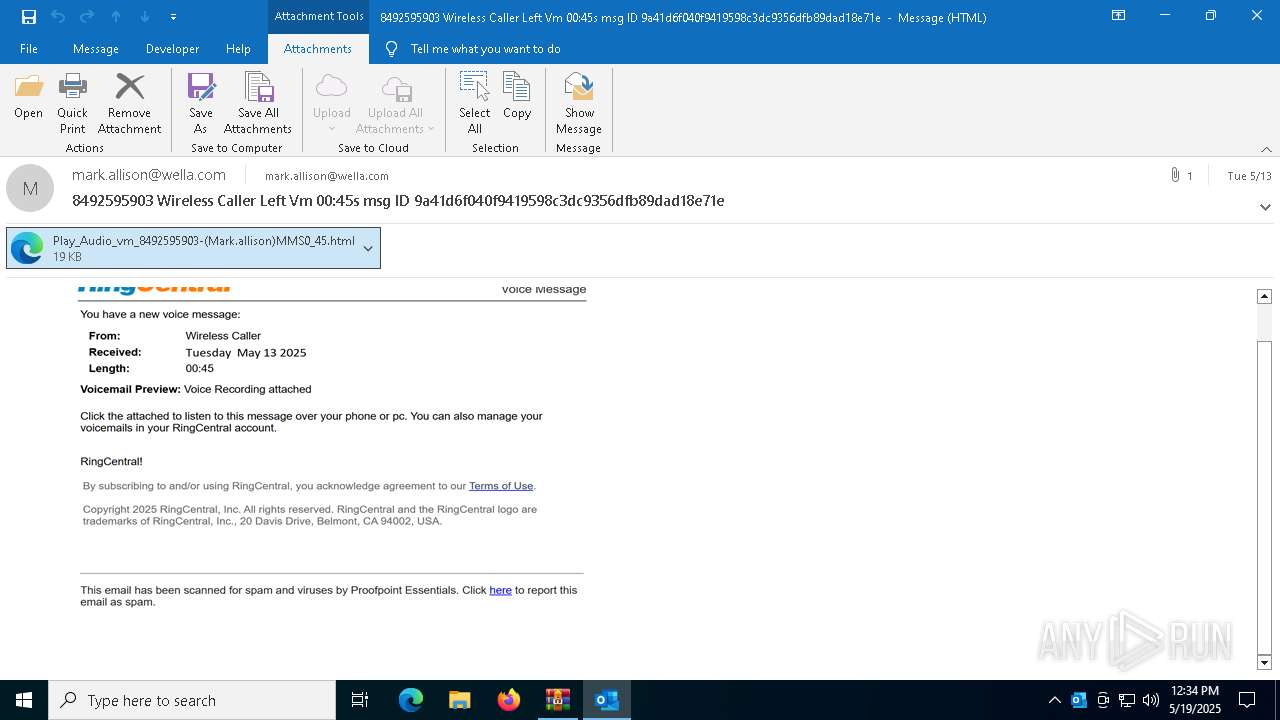Click the sender avatar circle M
The height and width of the screenshot is (720, 1280).
click(x=30, y=188)
